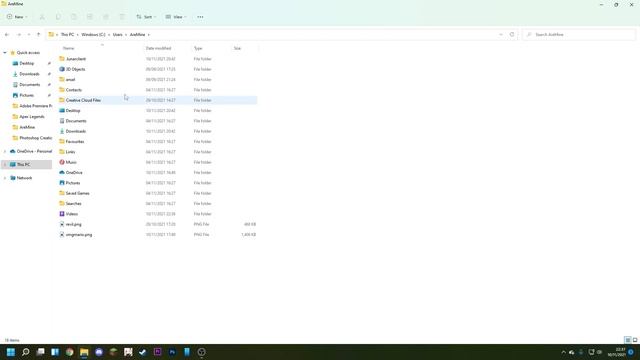Click the 3D Objects folder icon
The image size is (640, 360).
[62, 69]
